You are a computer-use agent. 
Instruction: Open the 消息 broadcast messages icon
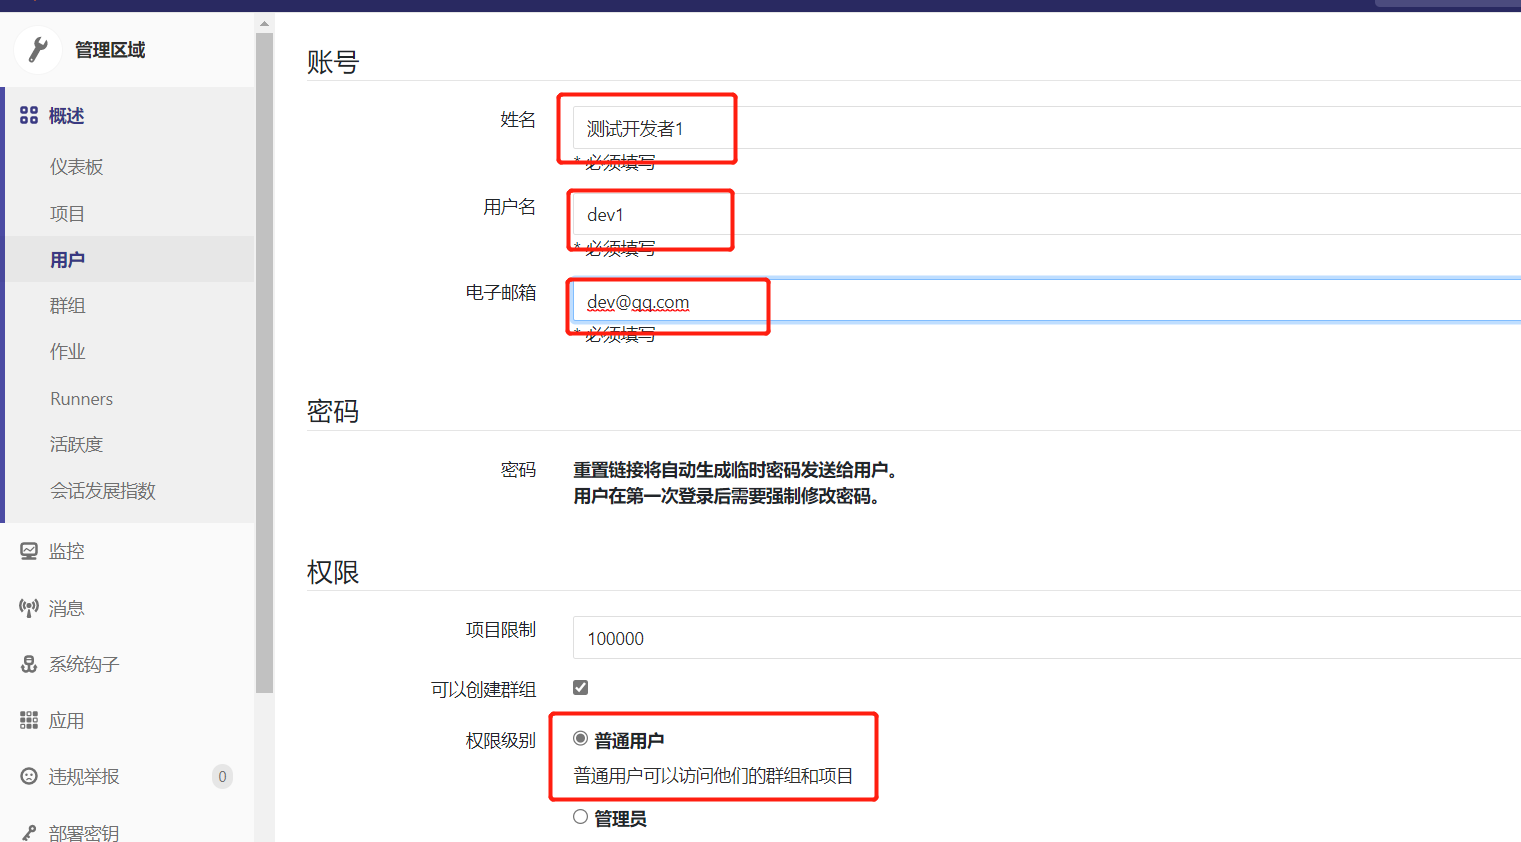[x=28, y=607]
